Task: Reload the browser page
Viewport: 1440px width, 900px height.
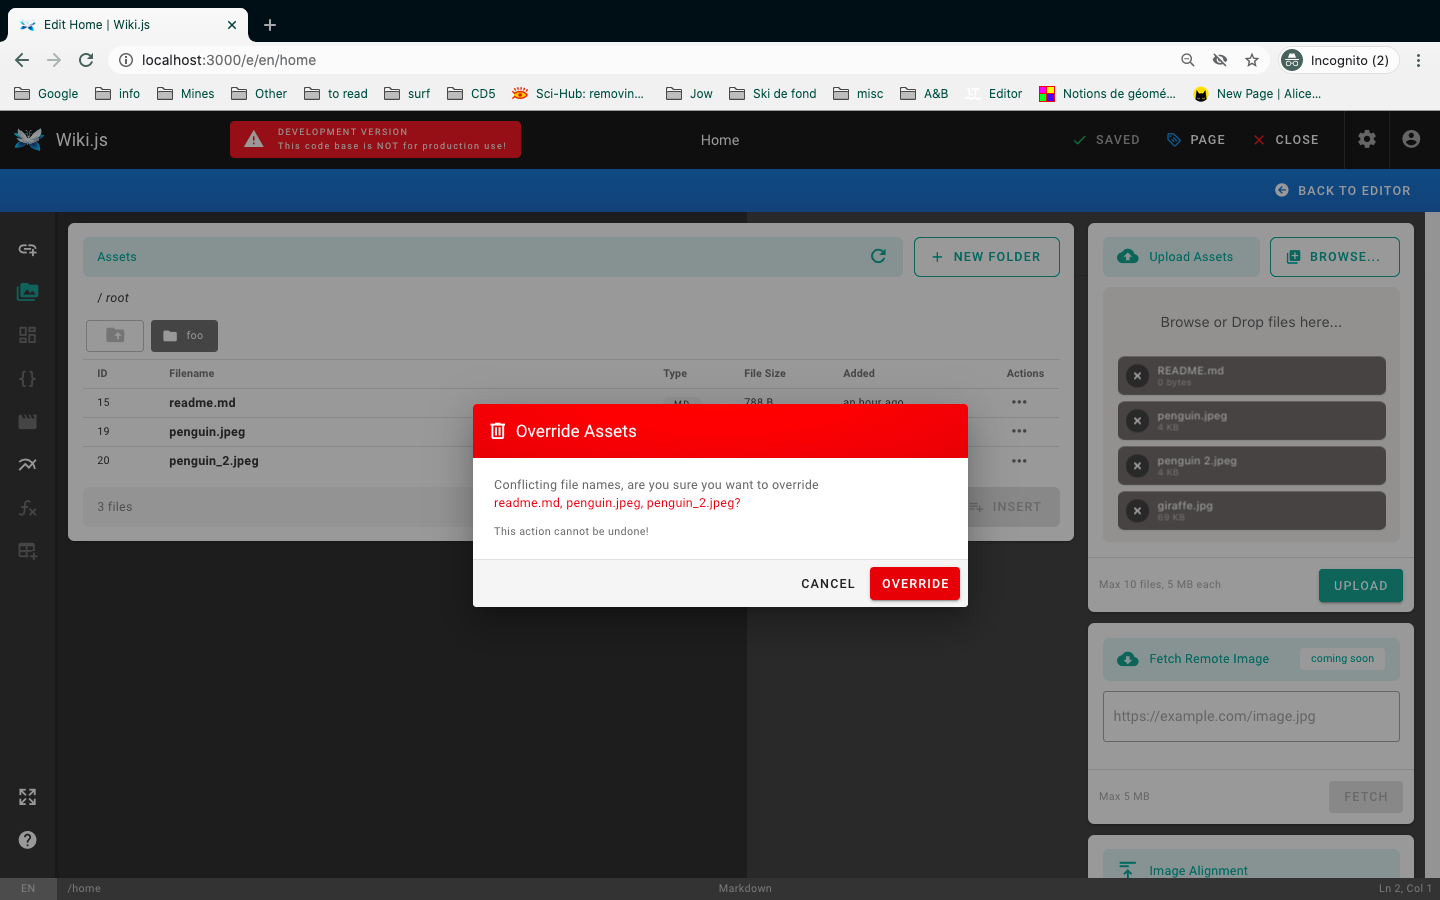Action: (x=86, y=60)
